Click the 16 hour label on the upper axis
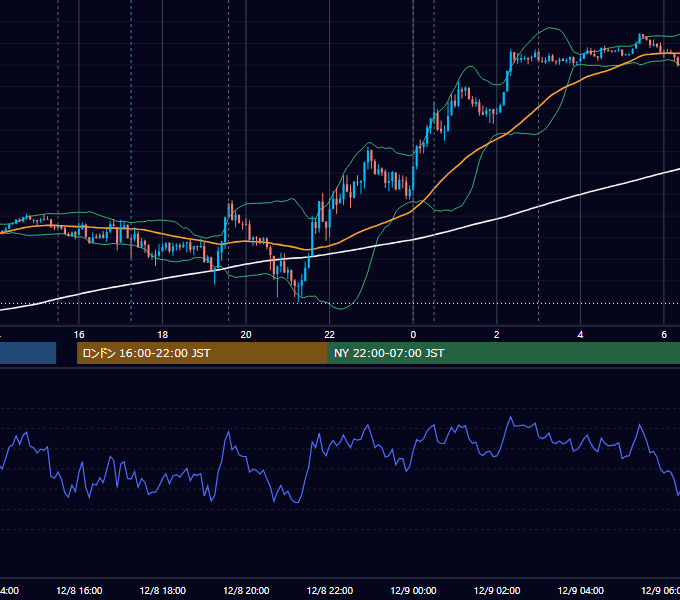This screenshot has height=600, width=680. 79,334
